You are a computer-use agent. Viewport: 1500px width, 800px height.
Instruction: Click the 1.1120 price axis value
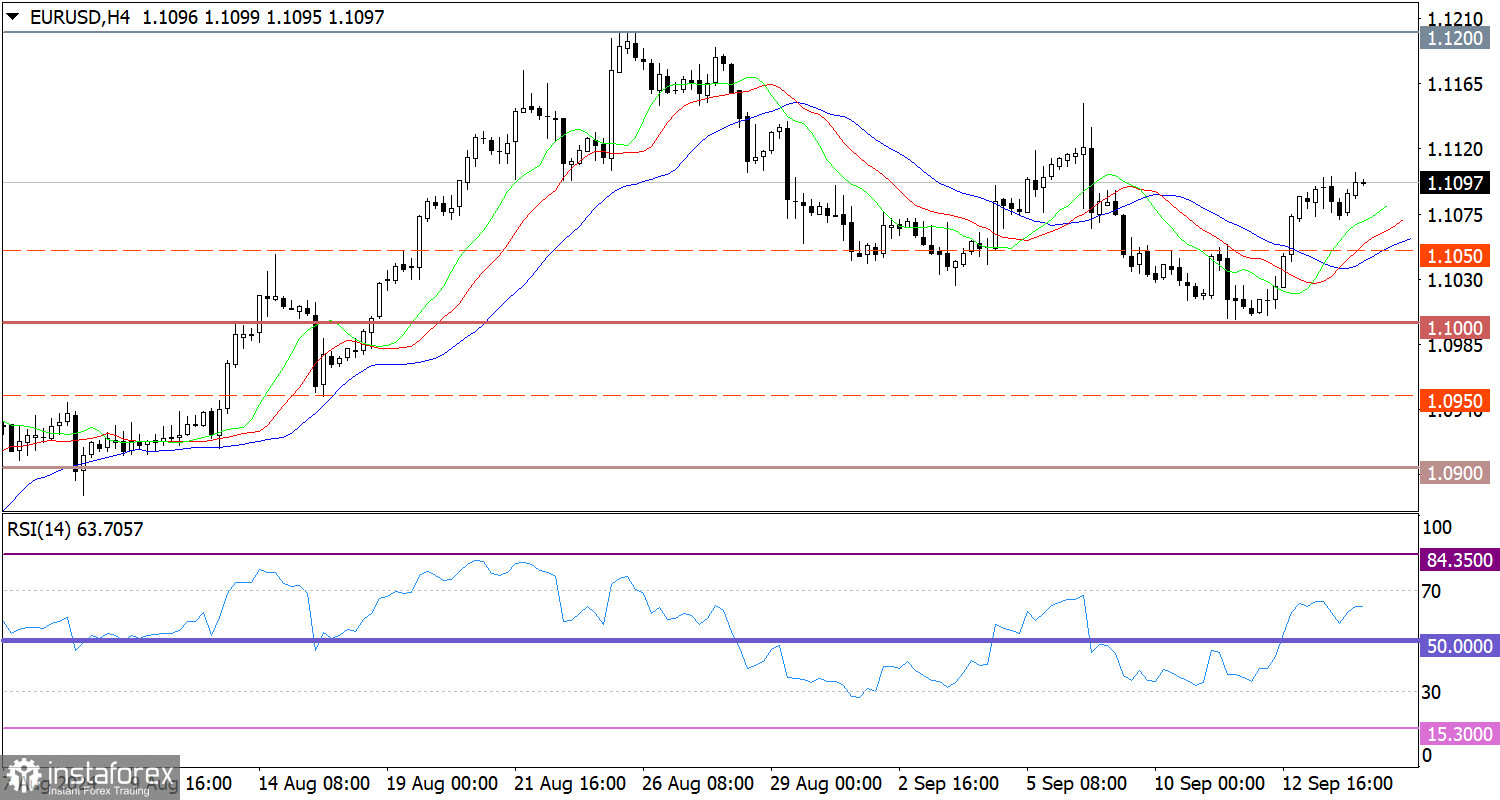1455,150
